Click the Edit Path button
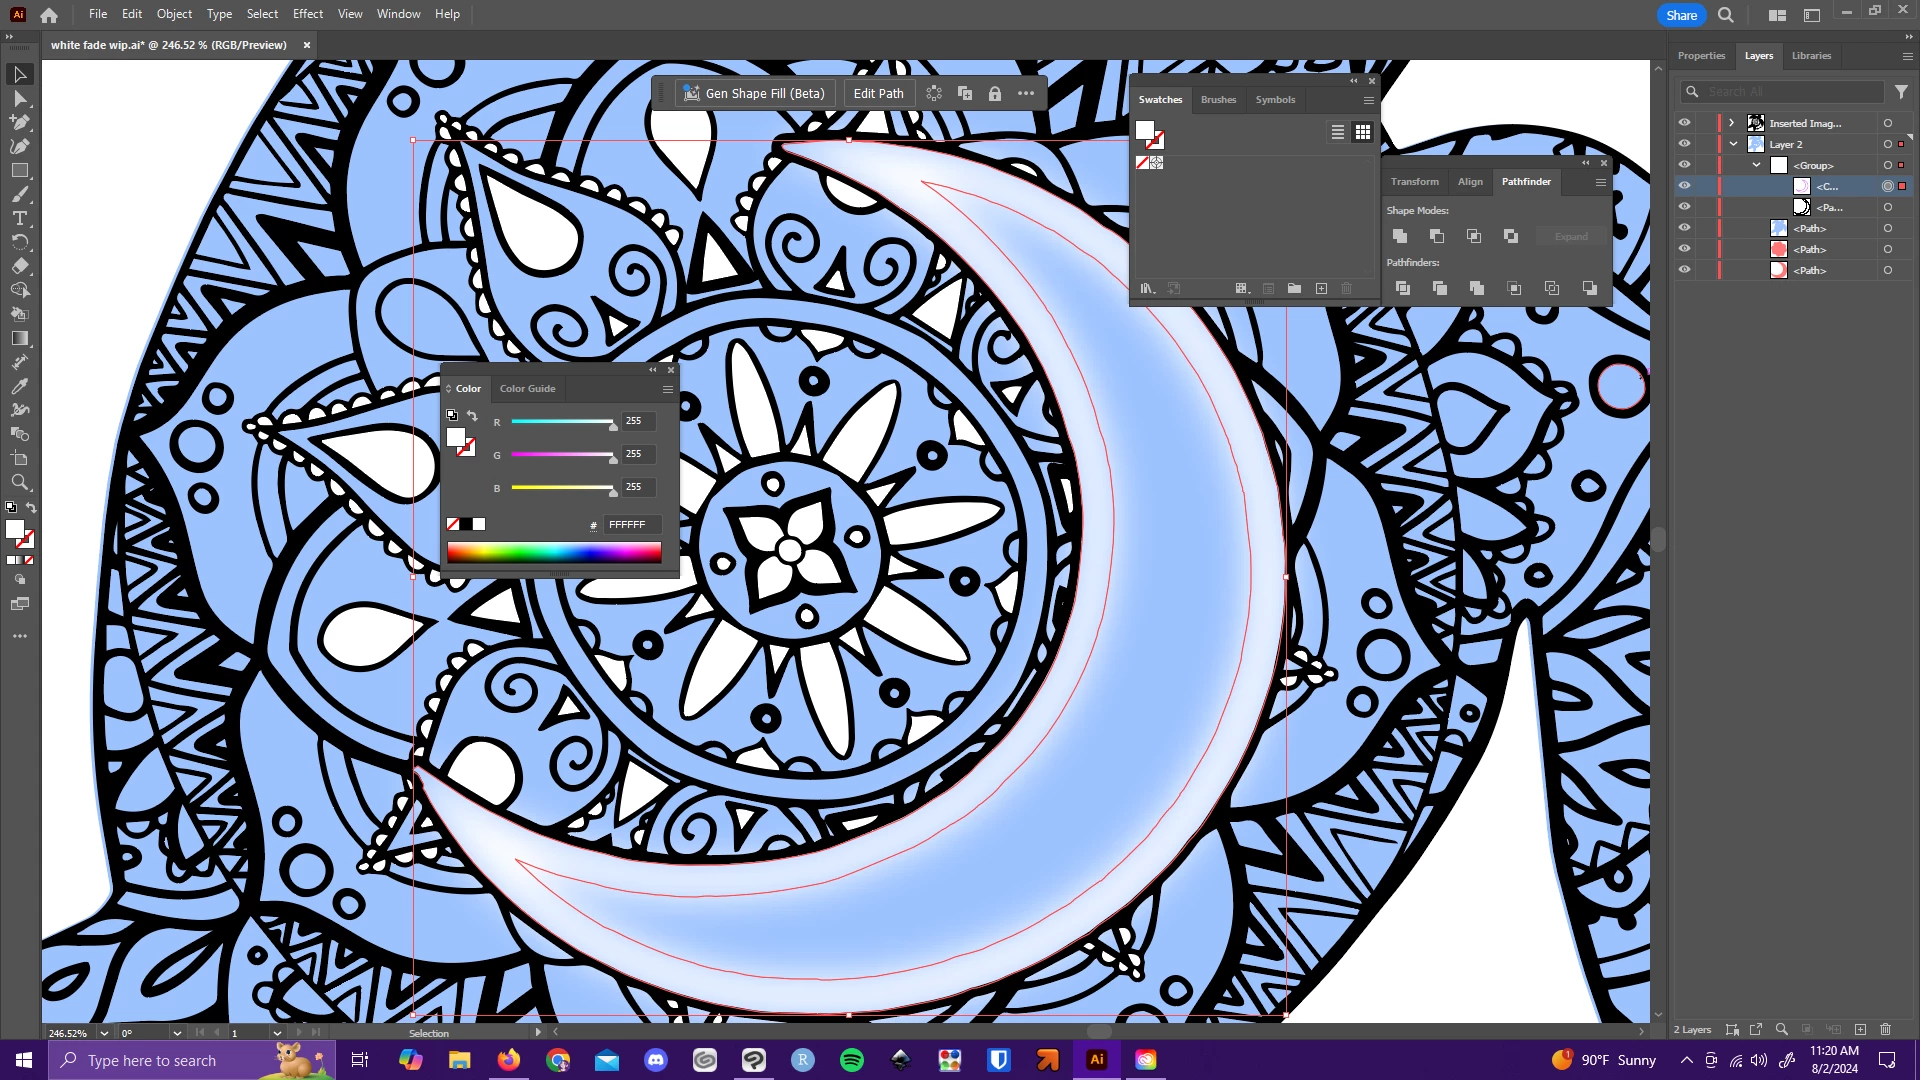Image resolution: width=1920 pixels, height=1080 pixels. pos(878,93)
